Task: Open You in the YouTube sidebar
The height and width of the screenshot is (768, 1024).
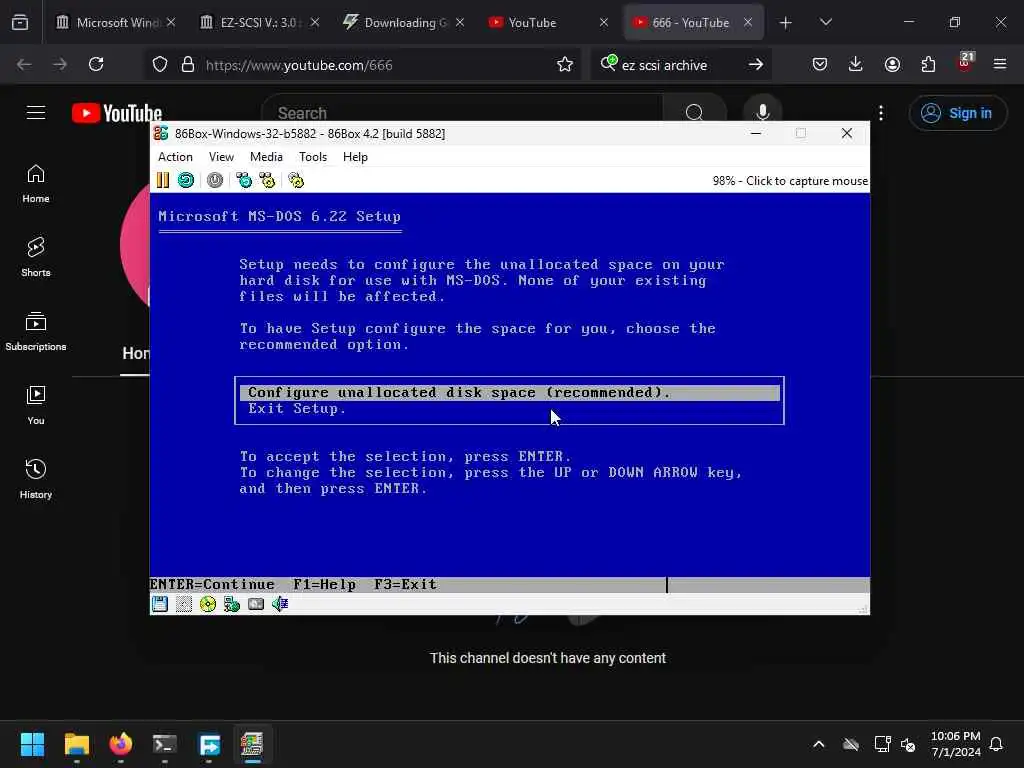Action: 36,405
